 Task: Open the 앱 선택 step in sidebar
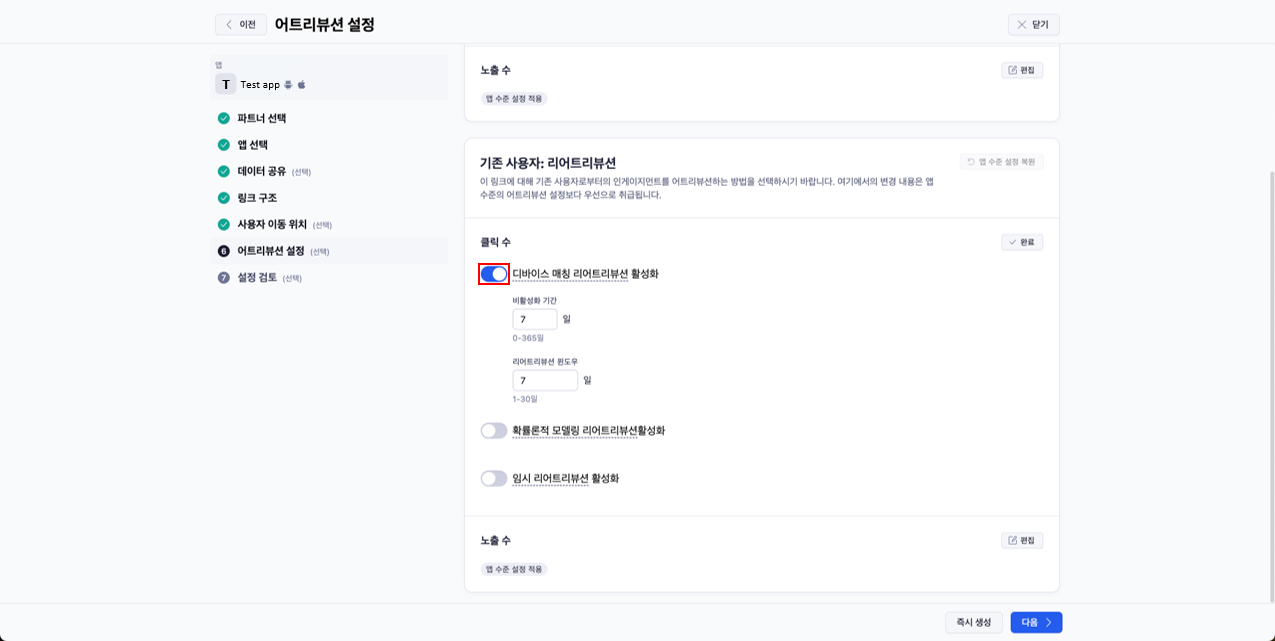tap(252, 145)
